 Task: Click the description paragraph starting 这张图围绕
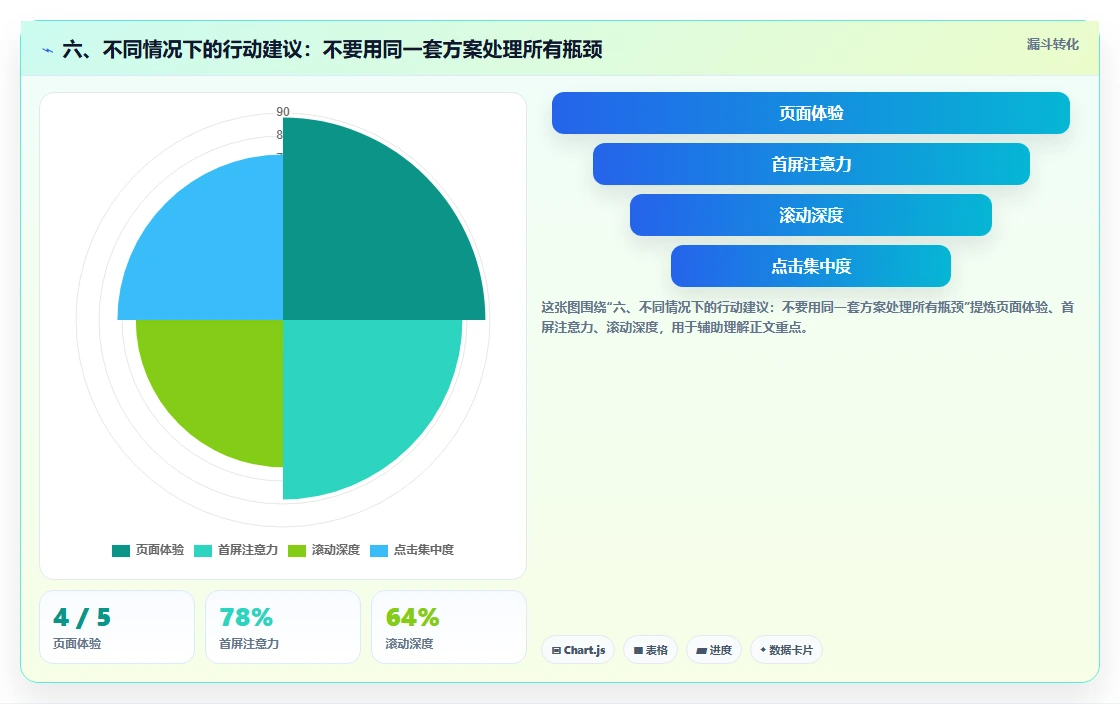pyautogui.click(x=807, y=317)
